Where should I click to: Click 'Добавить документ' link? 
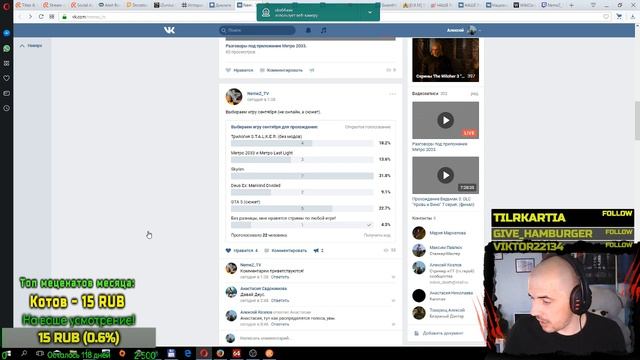coord(443,333)
